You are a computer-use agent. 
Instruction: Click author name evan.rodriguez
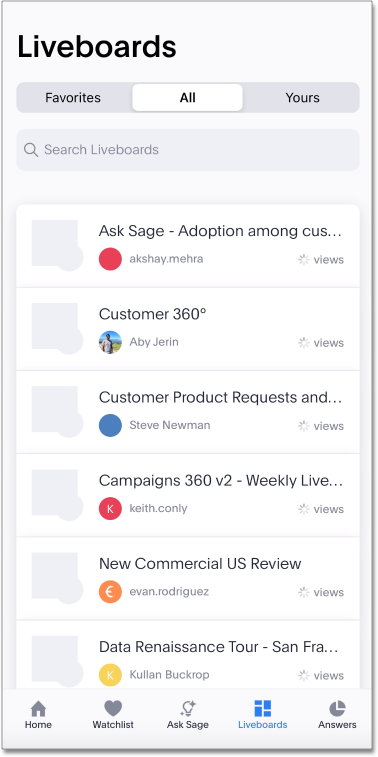[169, 591]
